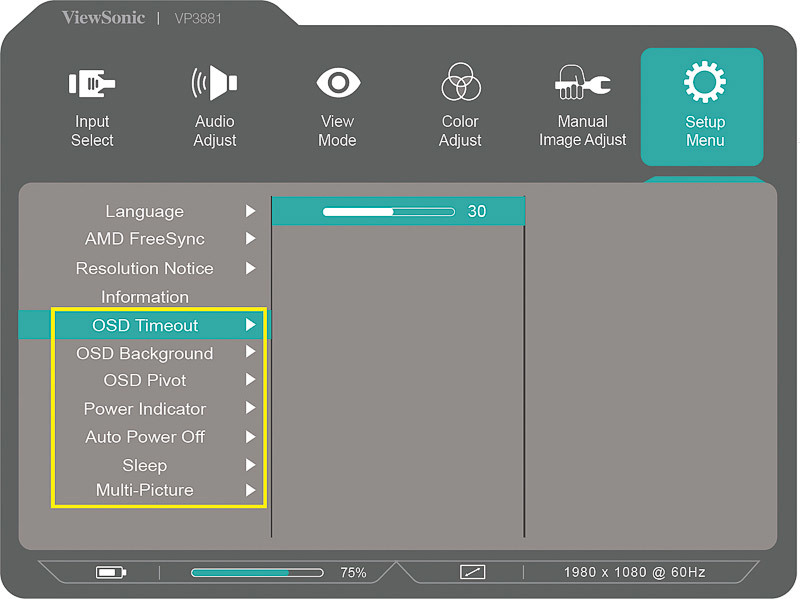Open the Audio Adjust speaker icon

[x=214, y=83]
